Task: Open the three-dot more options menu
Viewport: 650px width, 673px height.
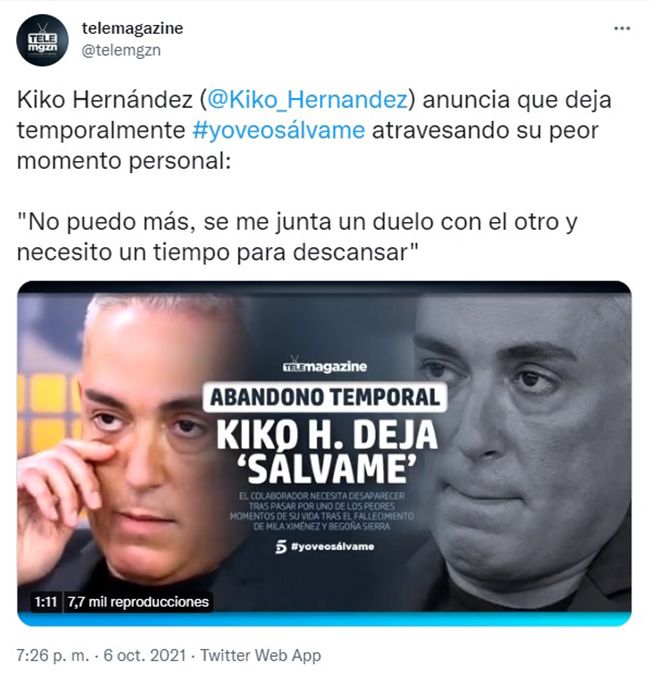Action: pos(622,28)
